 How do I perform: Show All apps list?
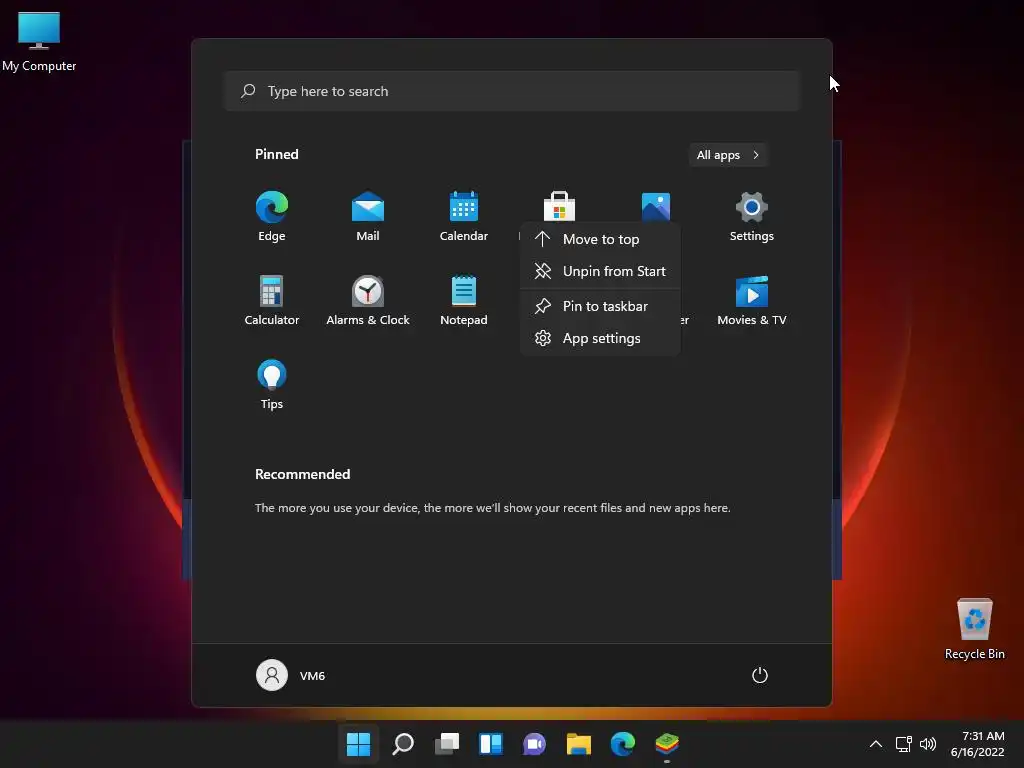728,155
